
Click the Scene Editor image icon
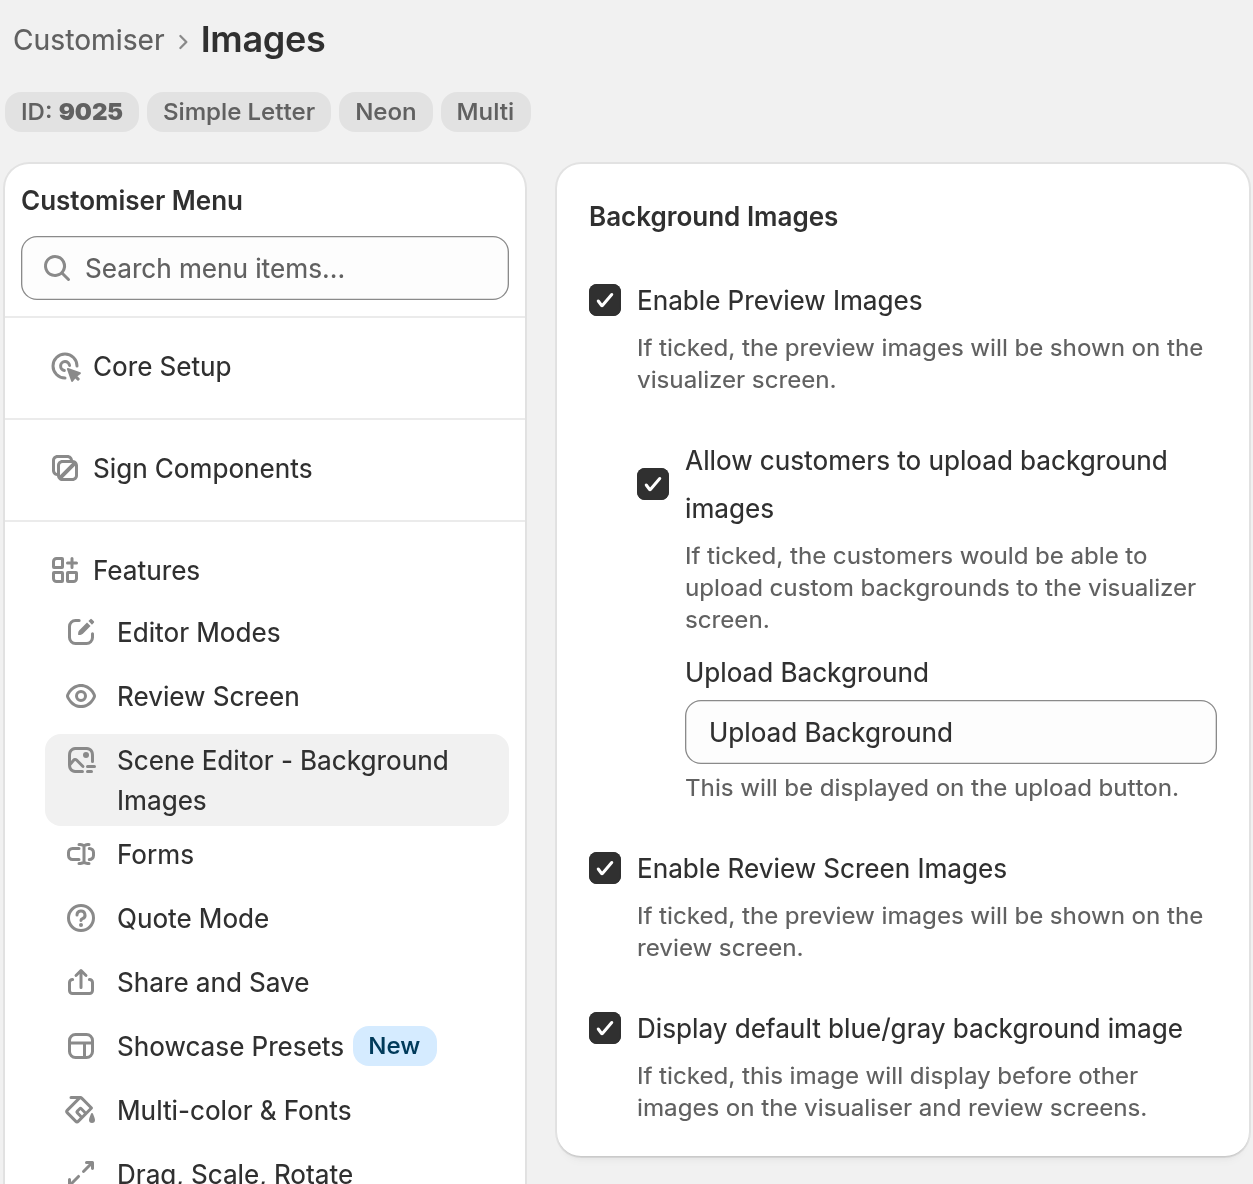point(81,761)
